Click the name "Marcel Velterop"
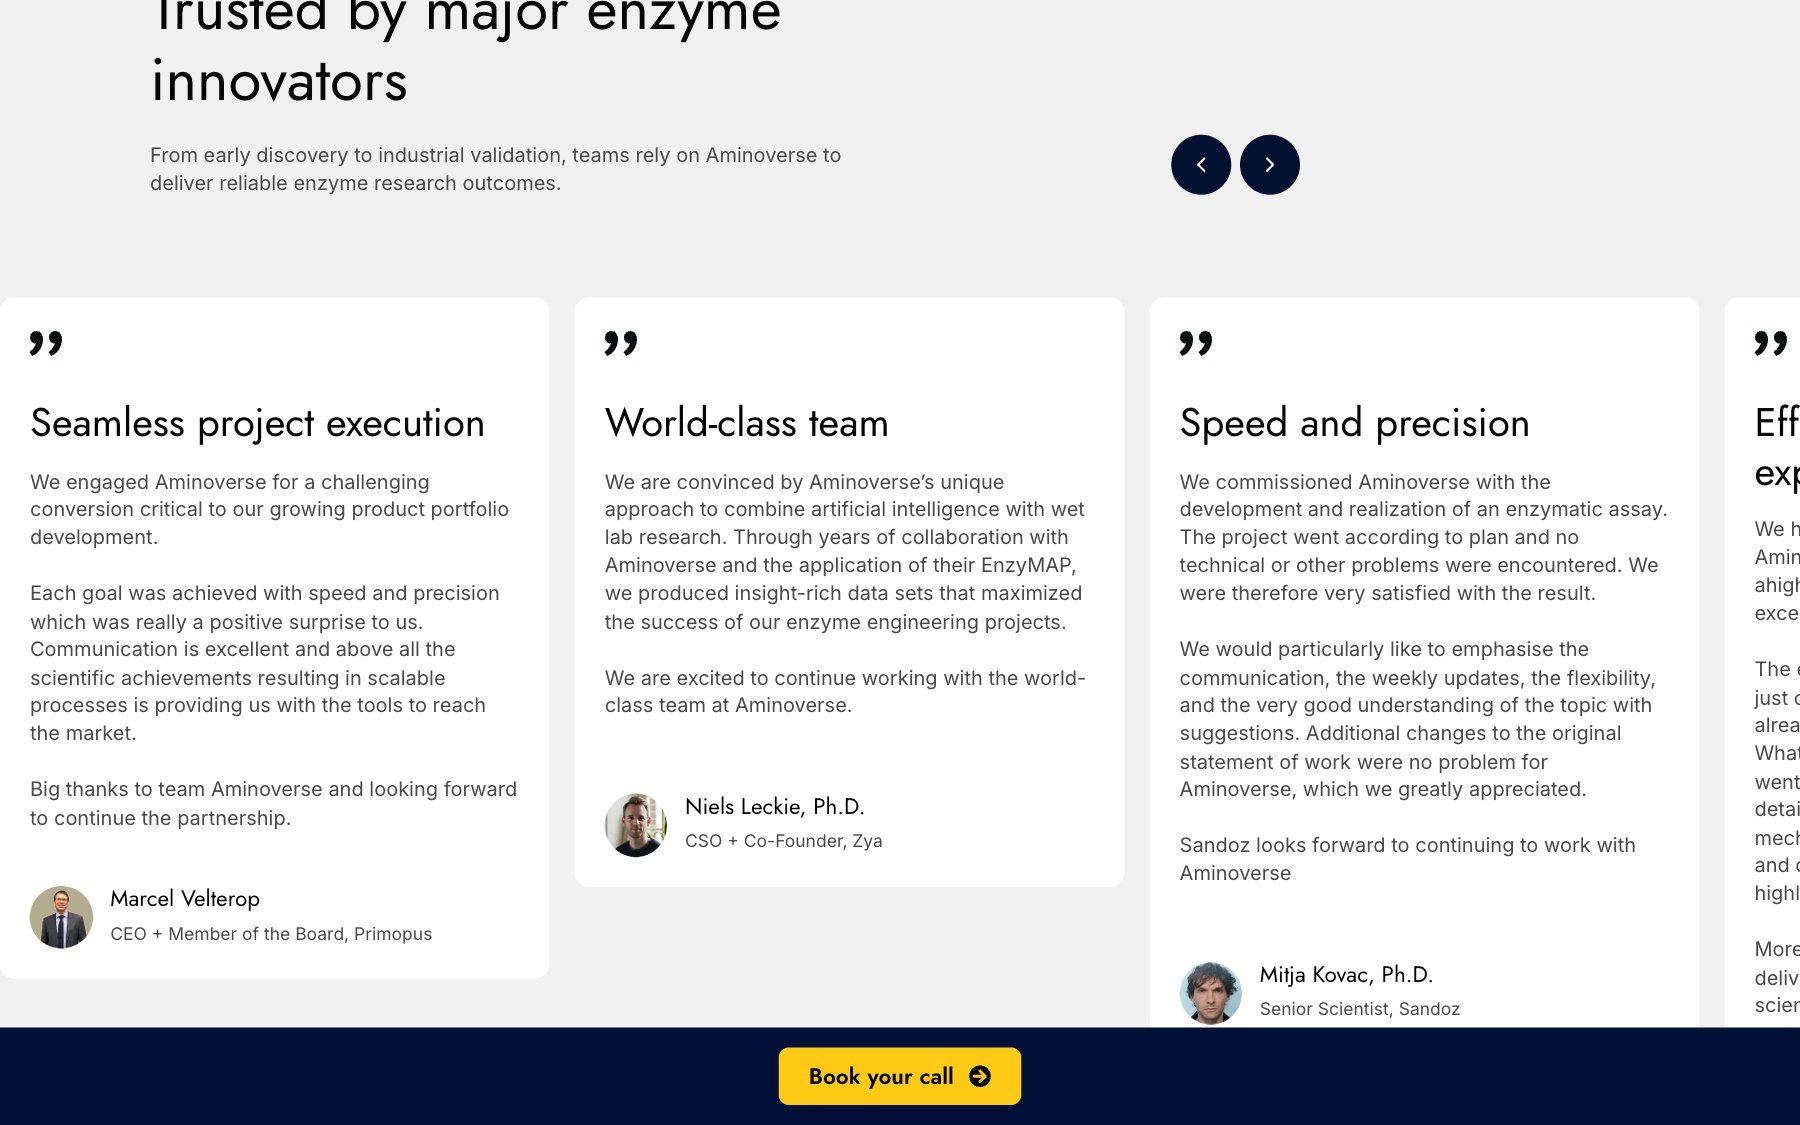 (x=185, y=899)
